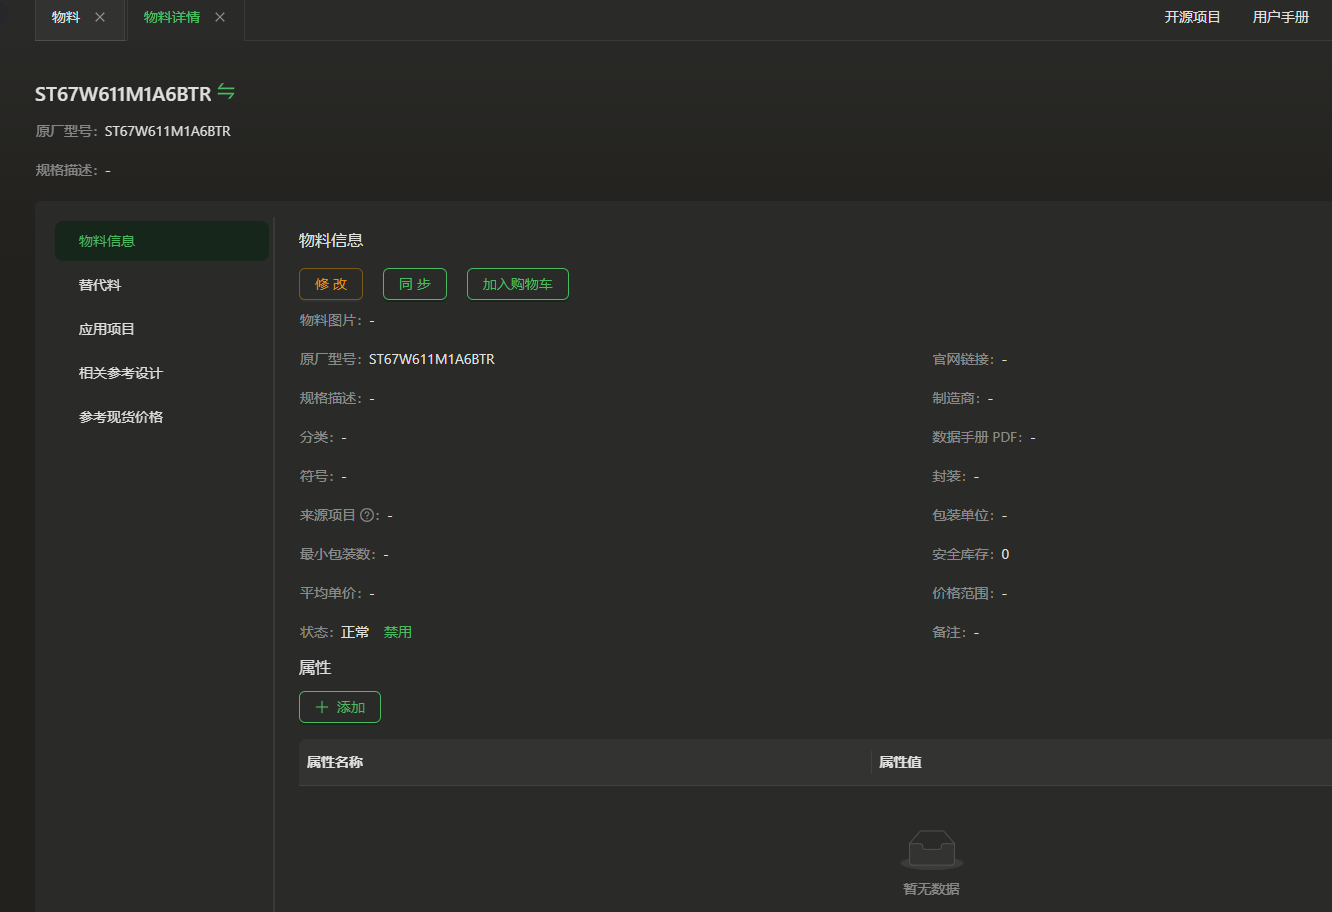Open 相关参考设计 in sidebar
Screen dimensions: 1332x912
121,373
